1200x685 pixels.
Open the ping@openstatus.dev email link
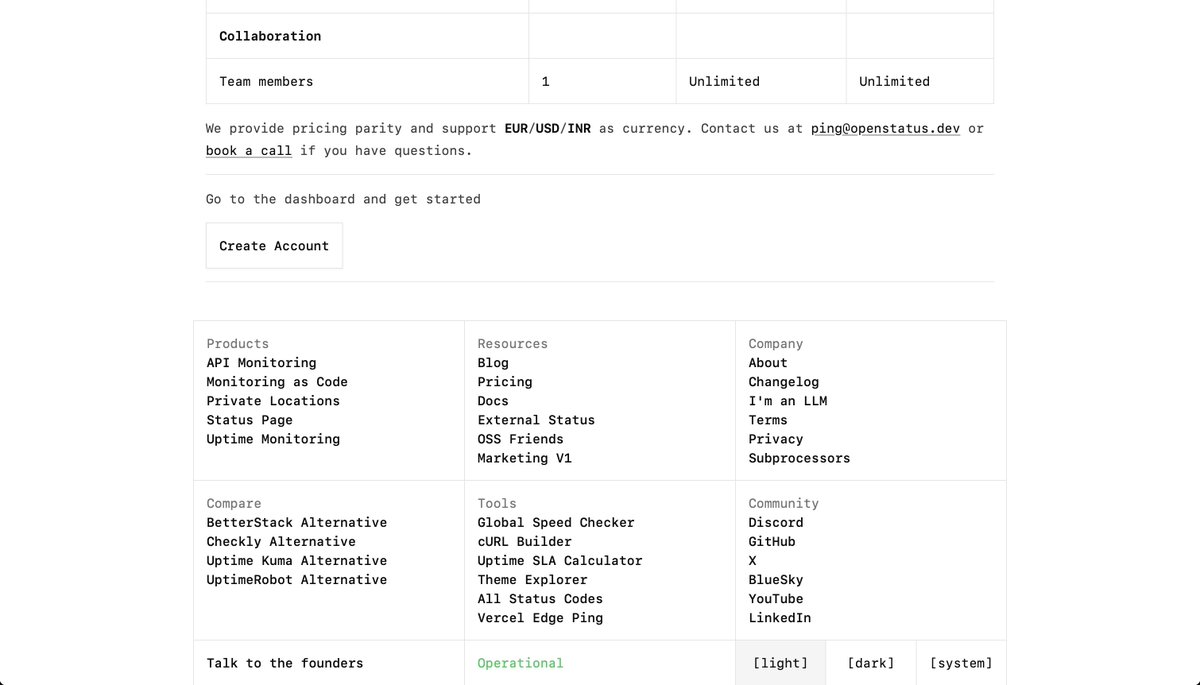click(885, 128)
